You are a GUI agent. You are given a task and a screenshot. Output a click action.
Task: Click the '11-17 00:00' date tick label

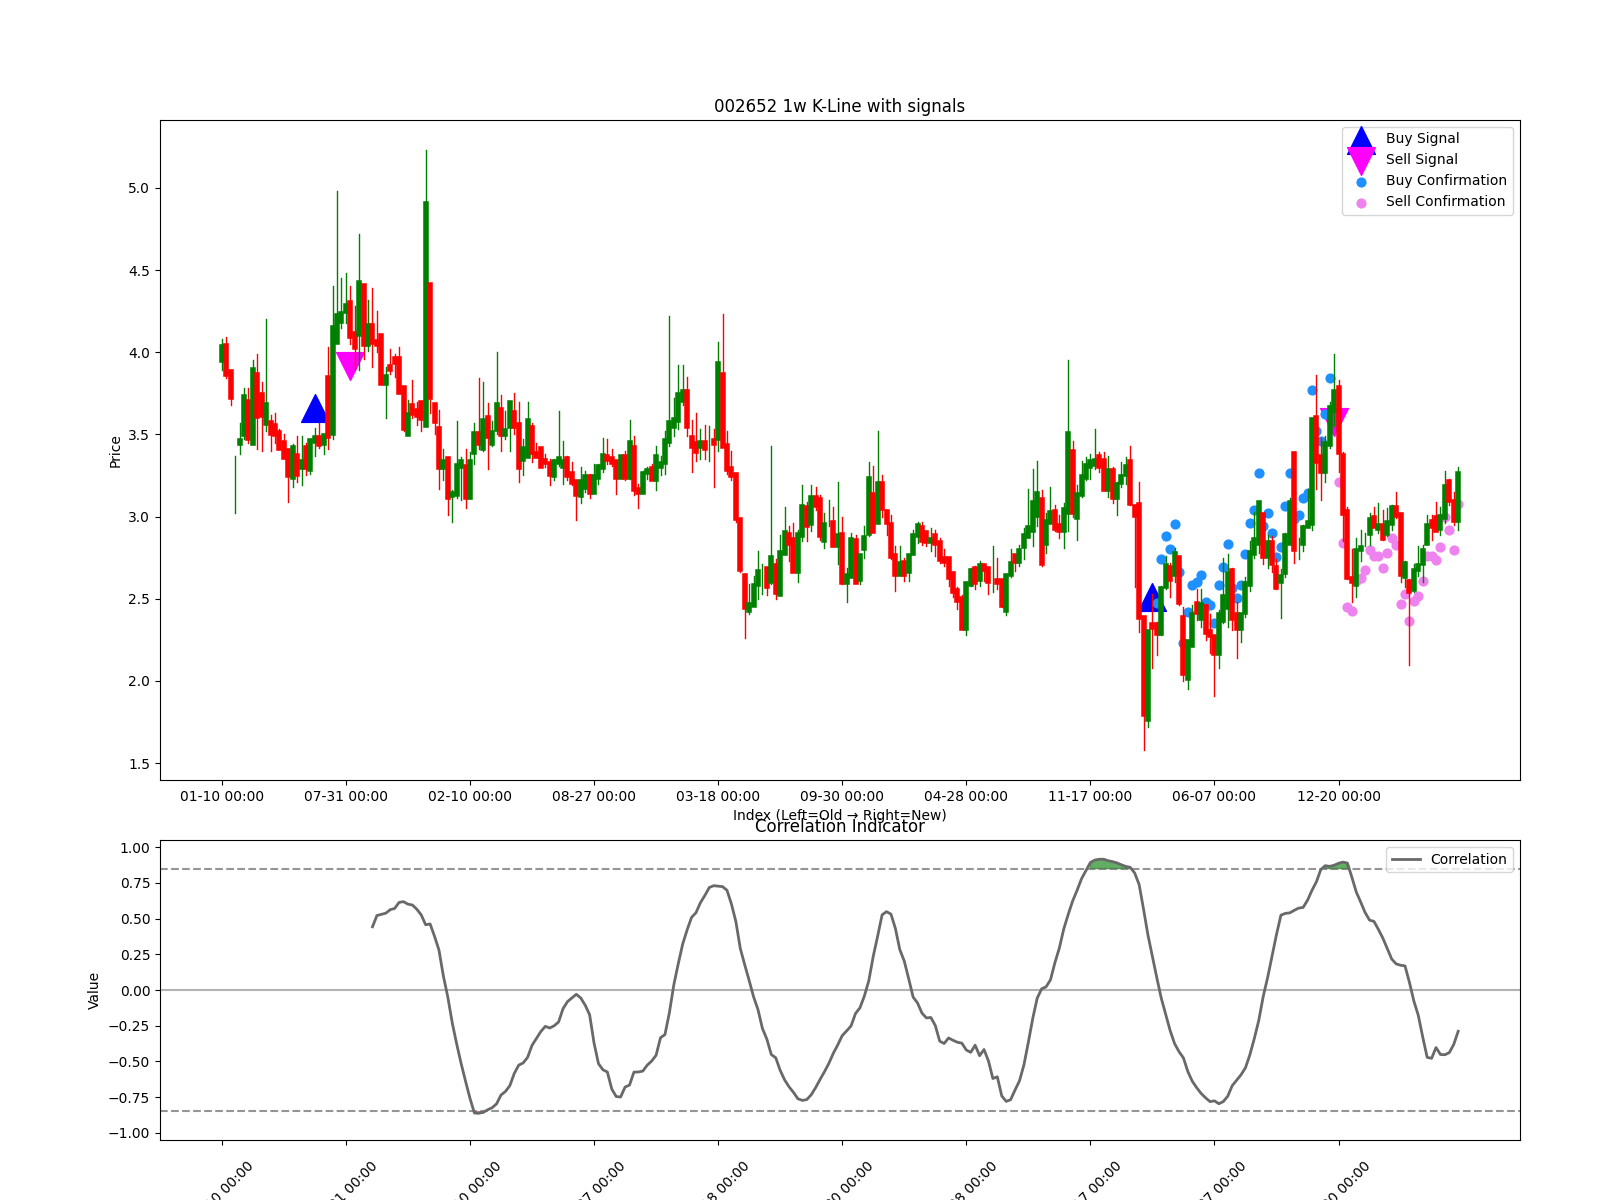1090,796
